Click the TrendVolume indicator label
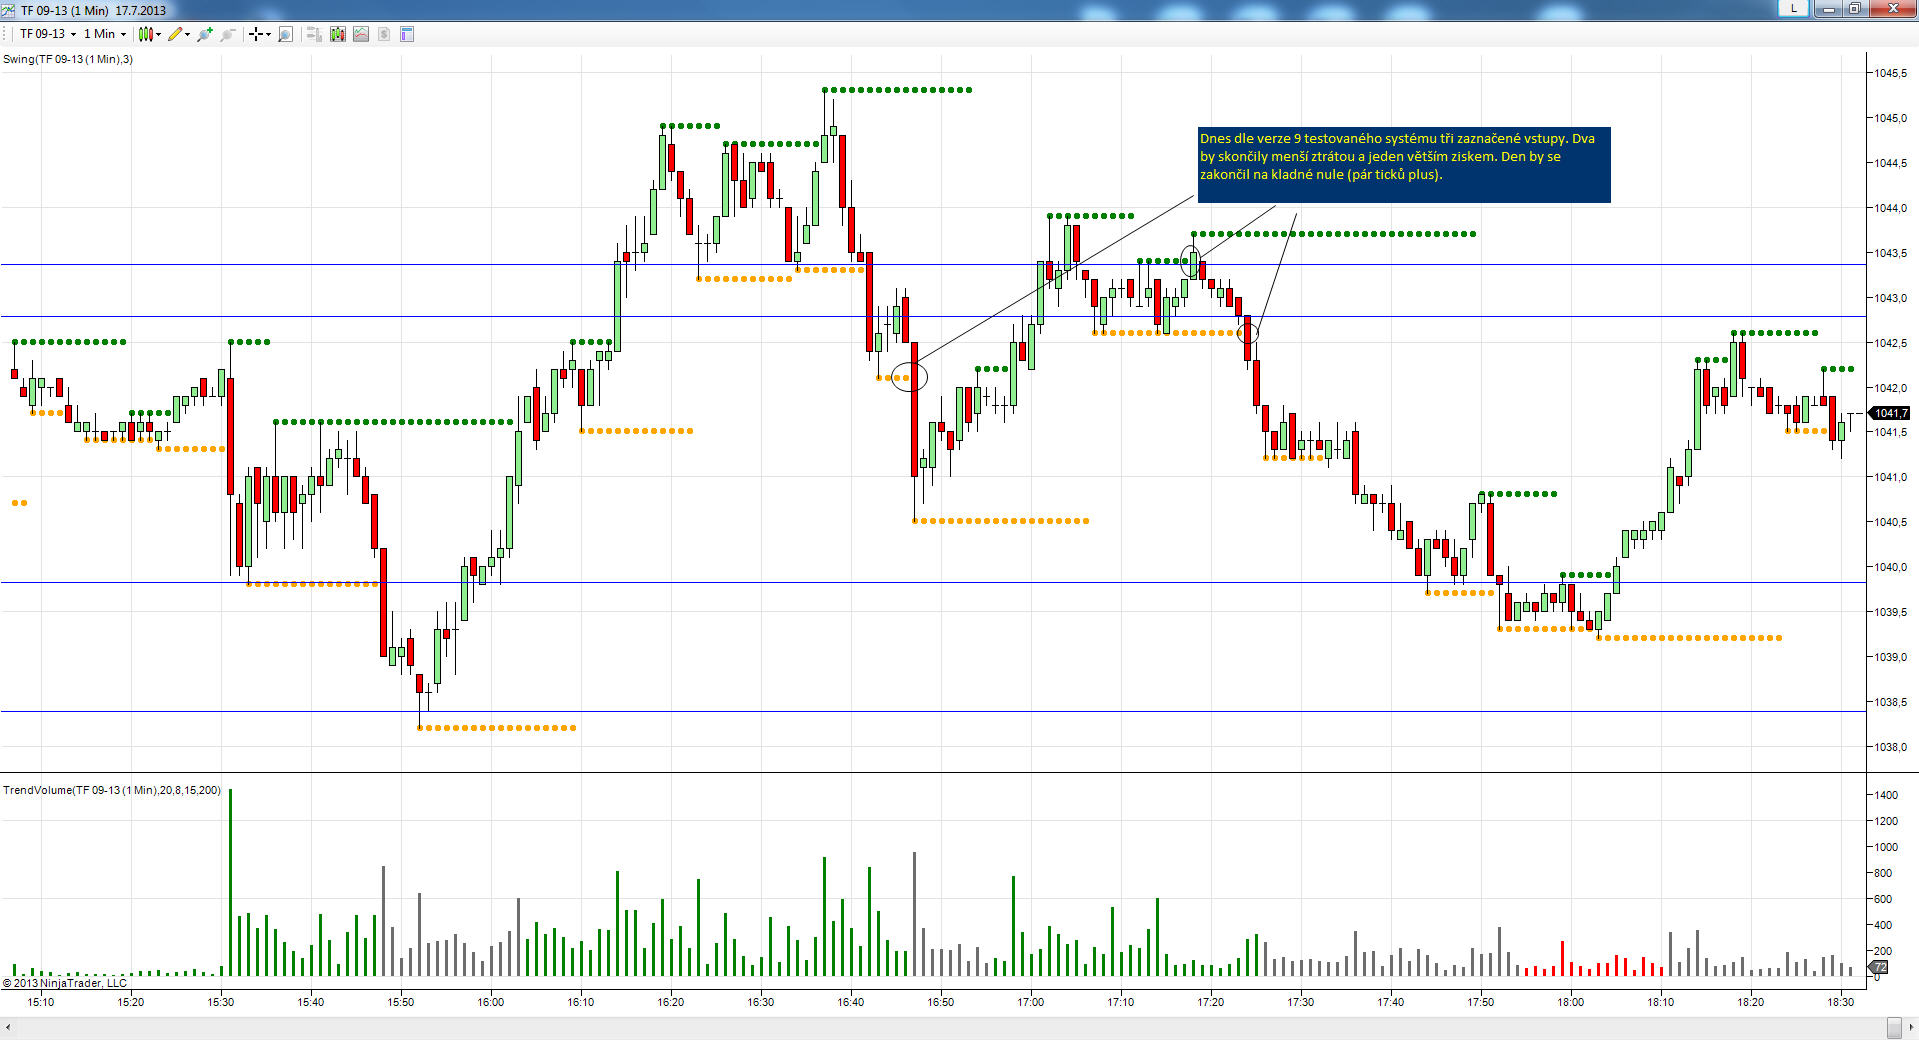Image resolution: width=1919 pixels, height=1040 pixels. click(112, 790)
